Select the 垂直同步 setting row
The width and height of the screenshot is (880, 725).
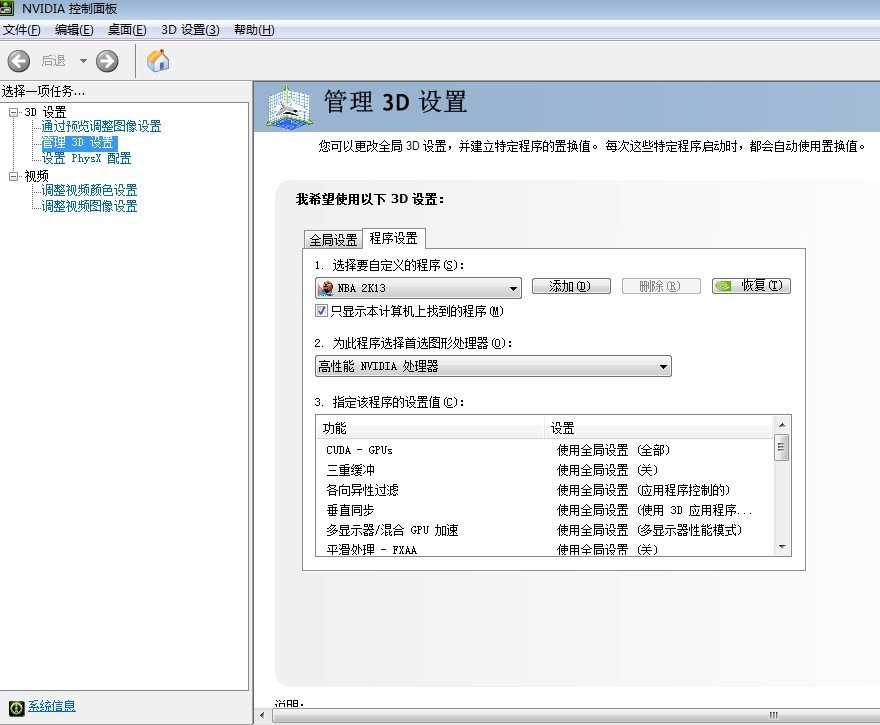coord(544,510)
